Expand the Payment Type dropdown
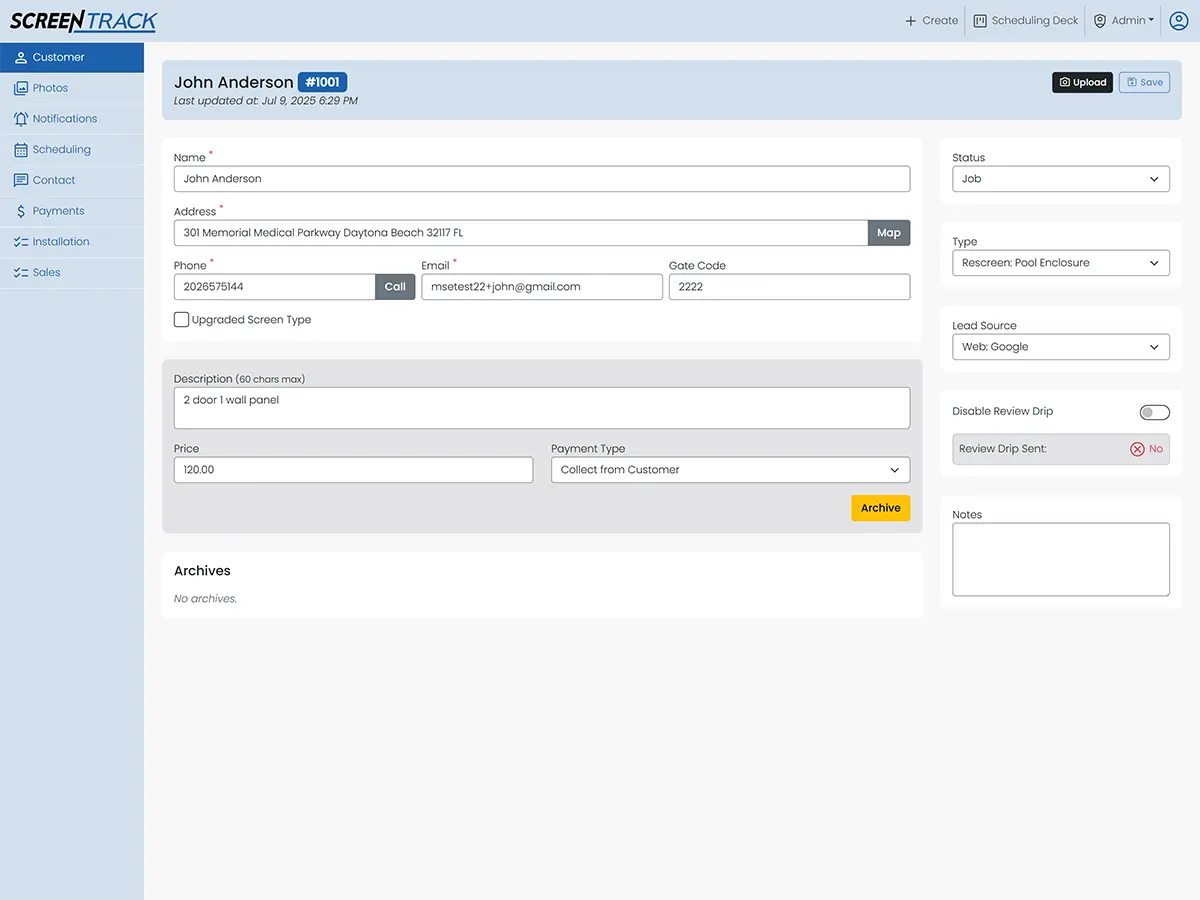This screenshot has height=900, width=1200. click(730, 470)
